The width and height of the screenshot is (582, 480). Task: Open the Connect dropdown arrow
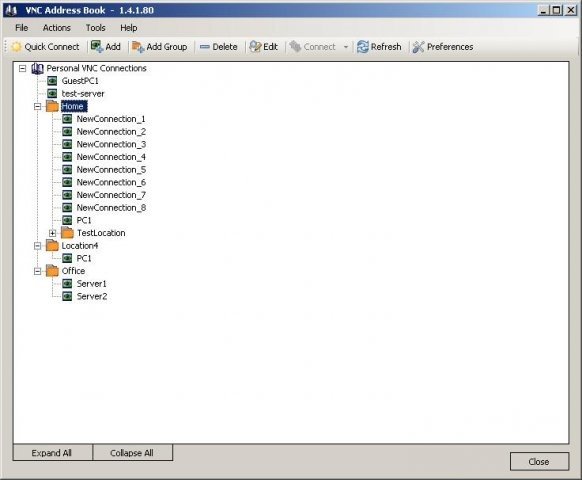point(346,47)
